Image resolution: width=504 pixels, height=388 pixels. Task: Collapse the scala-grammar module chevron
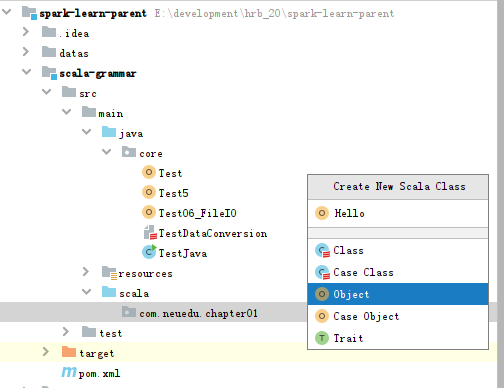[26, 72]
